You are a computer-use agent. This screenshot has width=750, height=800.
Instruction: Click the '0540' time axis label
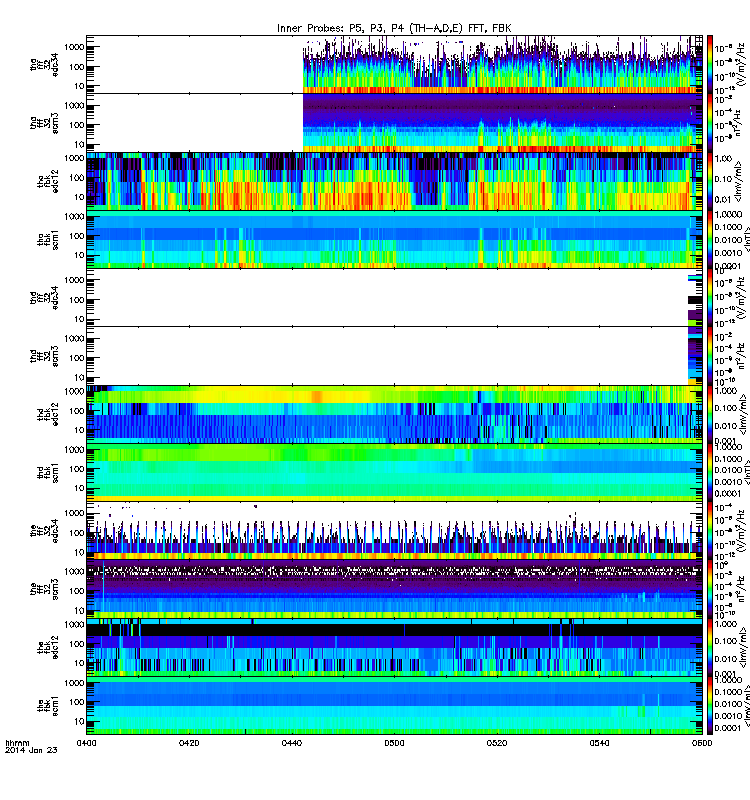pos(599,743)
